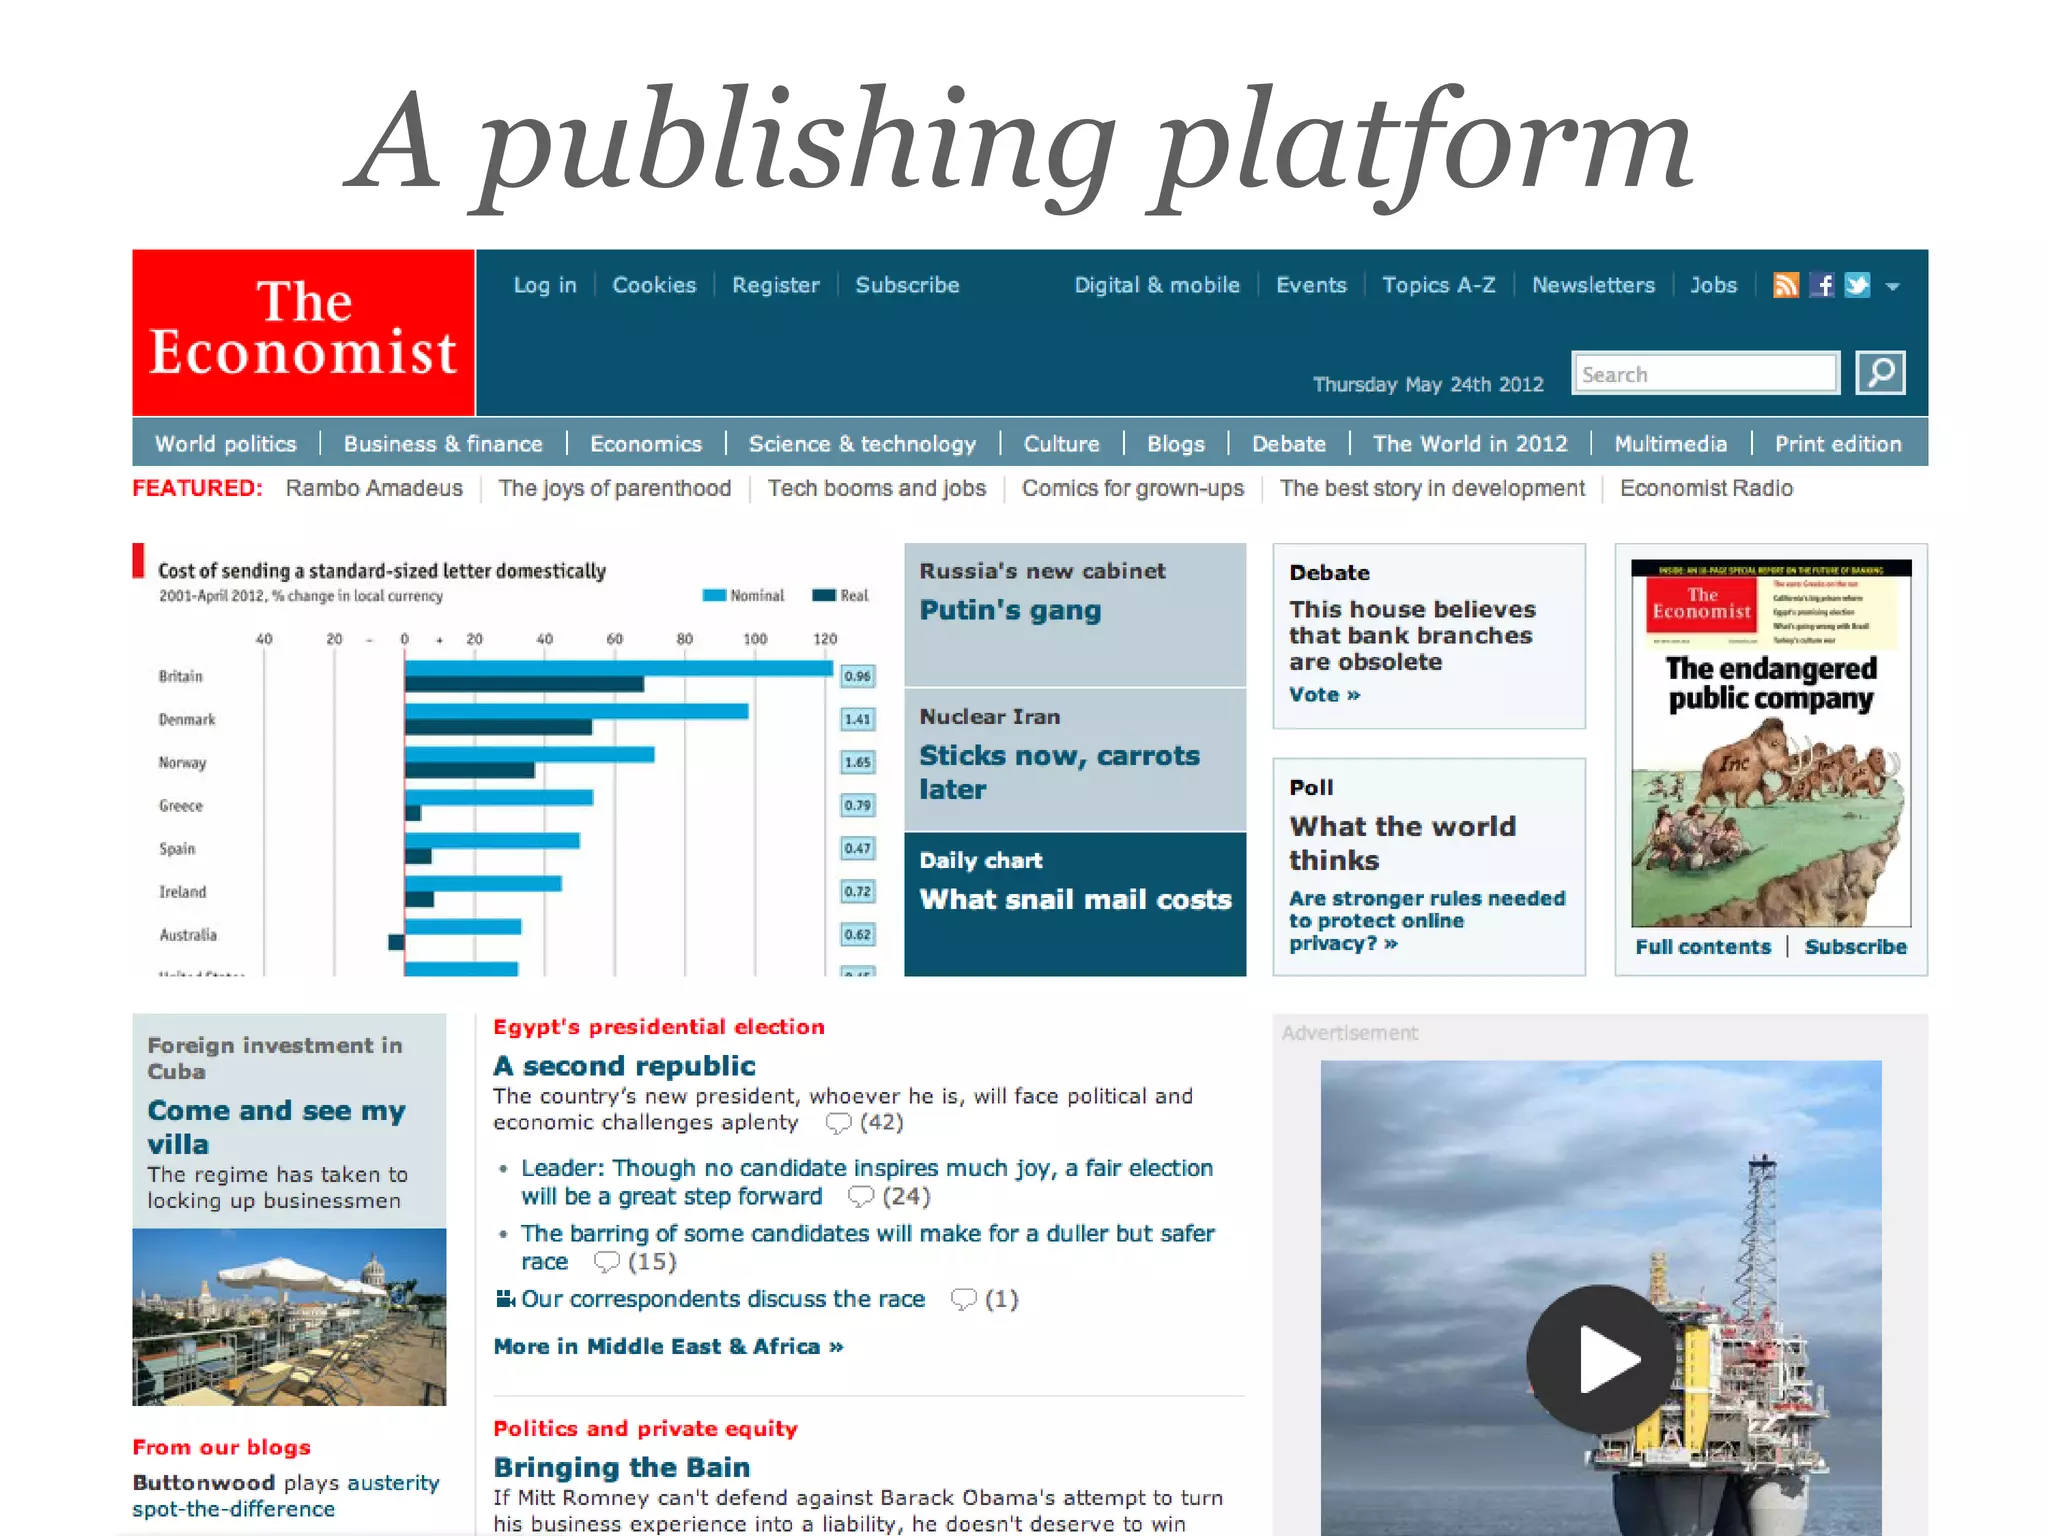Open featured Tech booms and jobs
The image size is (2048, 1536).
(877, 488)
